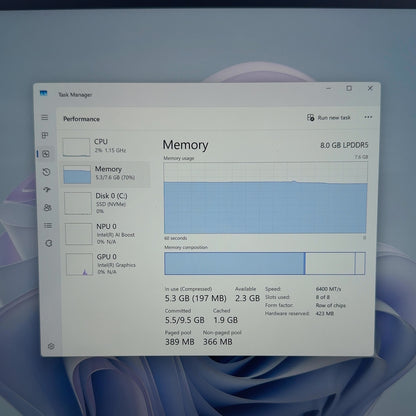Screen dimensions: 416x416
Task: Click the GPU 0 mini graph thumbnail
Action: (x=79, y=264)
